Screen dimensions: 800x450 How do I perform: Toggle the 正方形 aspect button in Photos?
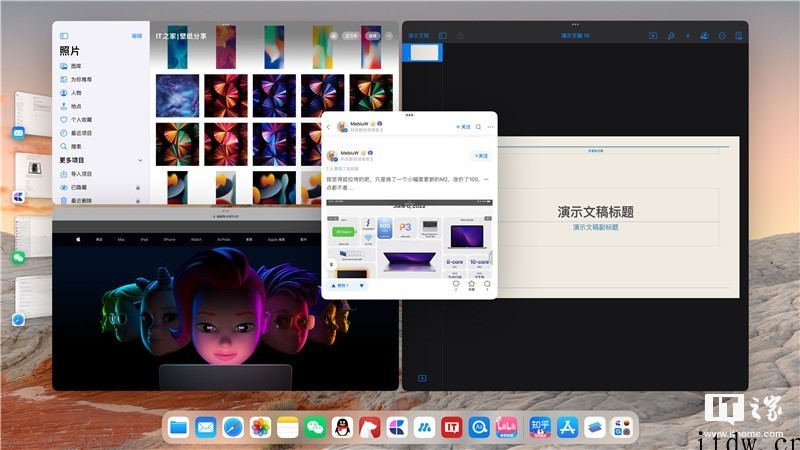click(x=351, y=36)
